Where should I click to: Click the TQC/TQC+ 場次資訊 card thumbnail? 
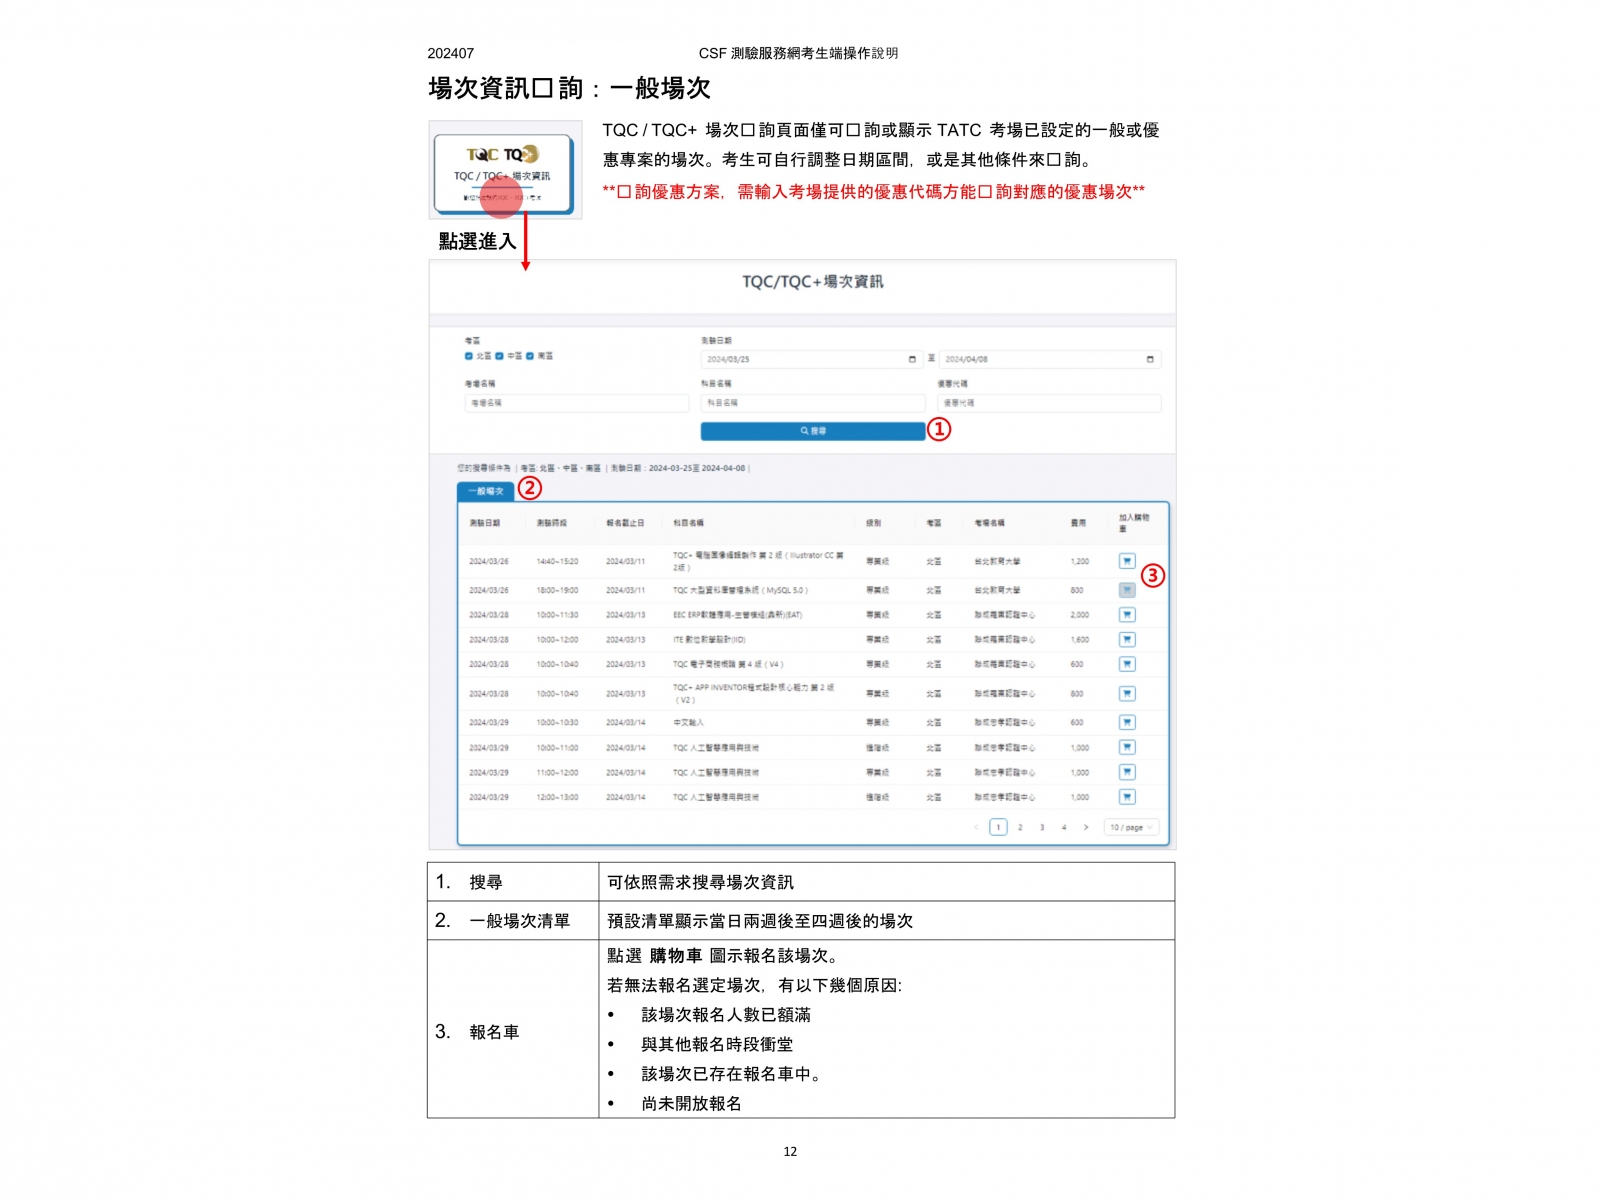pyautogui.click(x=504, y=174)
